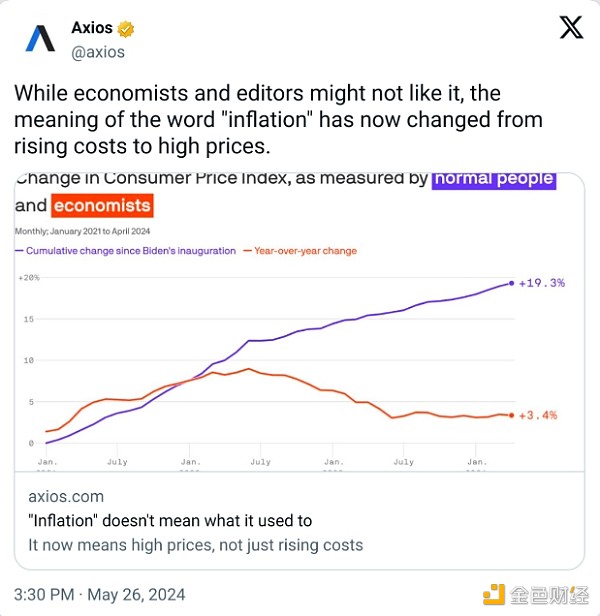Click the 3:30 PM May 26, 2024 timestamp
The width and height of the screenshot is (600, 616).
[99, 595]
